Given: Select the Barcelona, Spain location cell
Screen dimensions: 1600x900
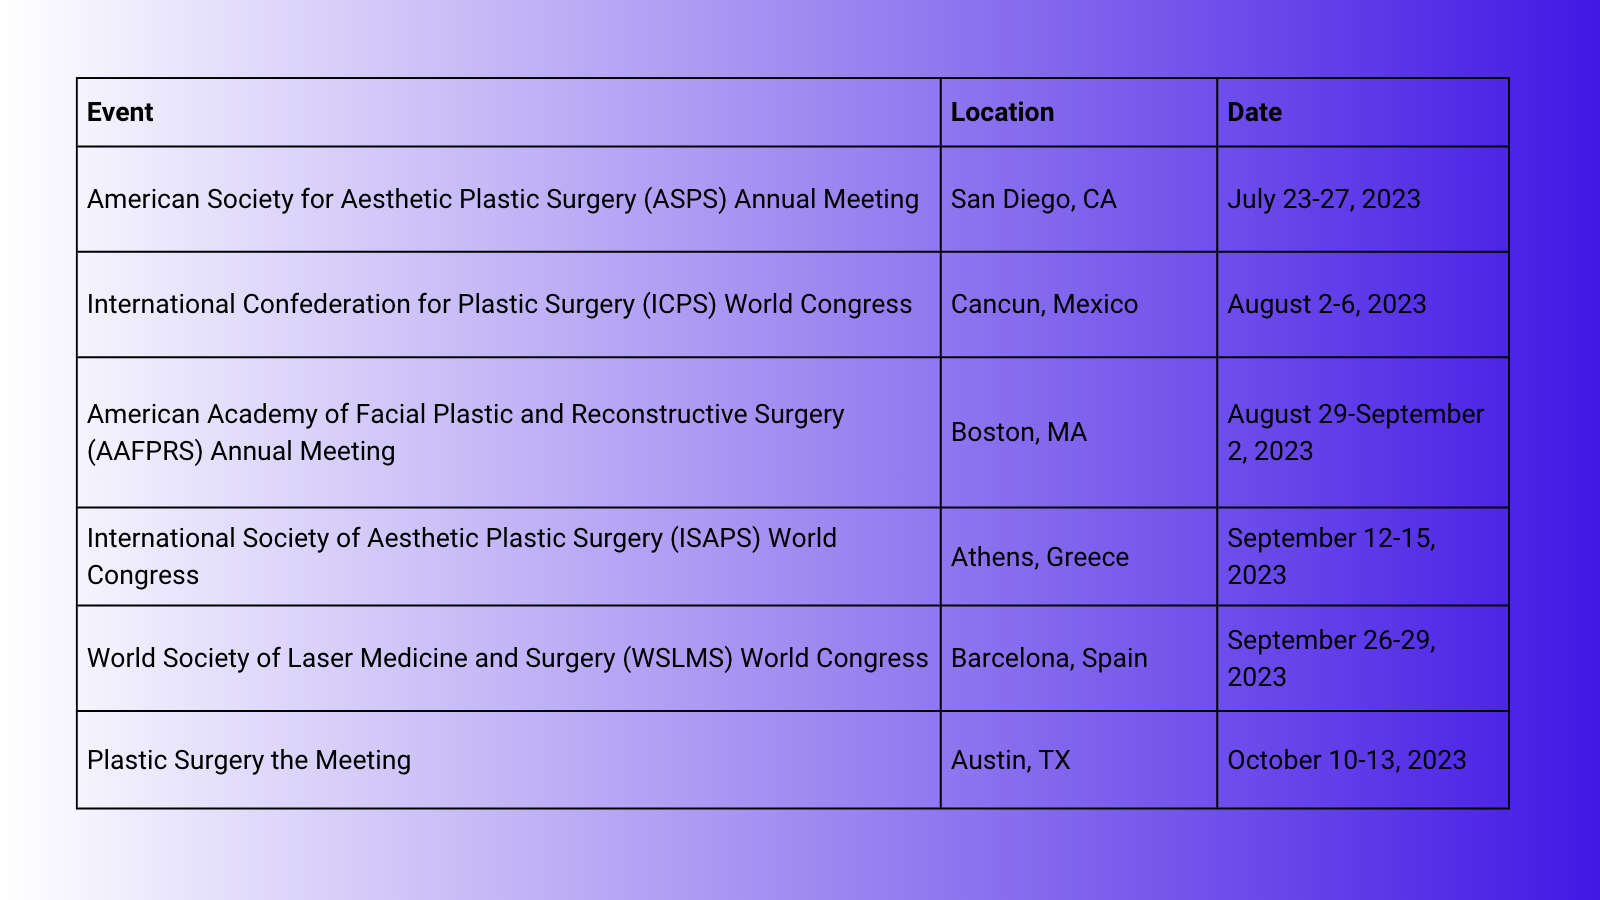Looking at the screenshot, I should click(x=1079, y=658).
